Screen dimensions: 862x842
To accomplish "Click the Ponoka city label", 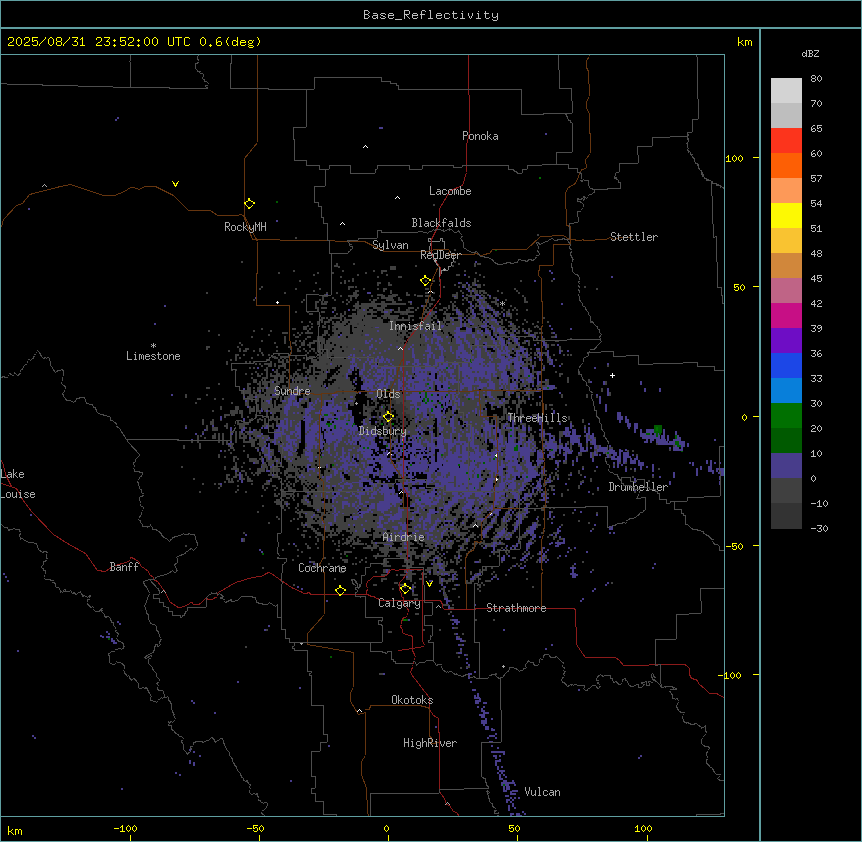I will coord(480,136).
